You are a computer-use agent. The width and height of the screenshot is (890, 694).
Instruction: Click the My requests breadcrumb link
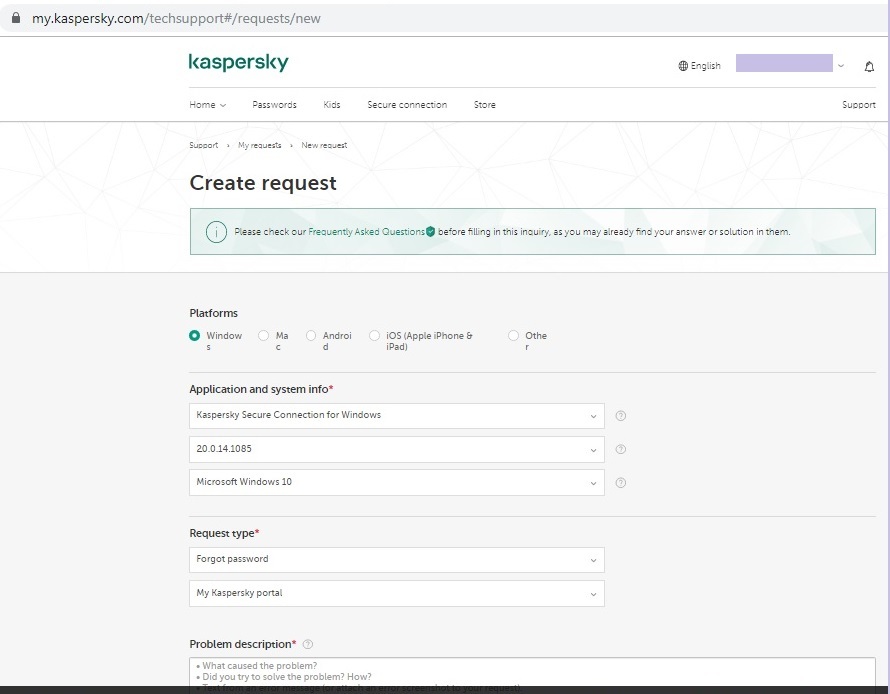259,145
